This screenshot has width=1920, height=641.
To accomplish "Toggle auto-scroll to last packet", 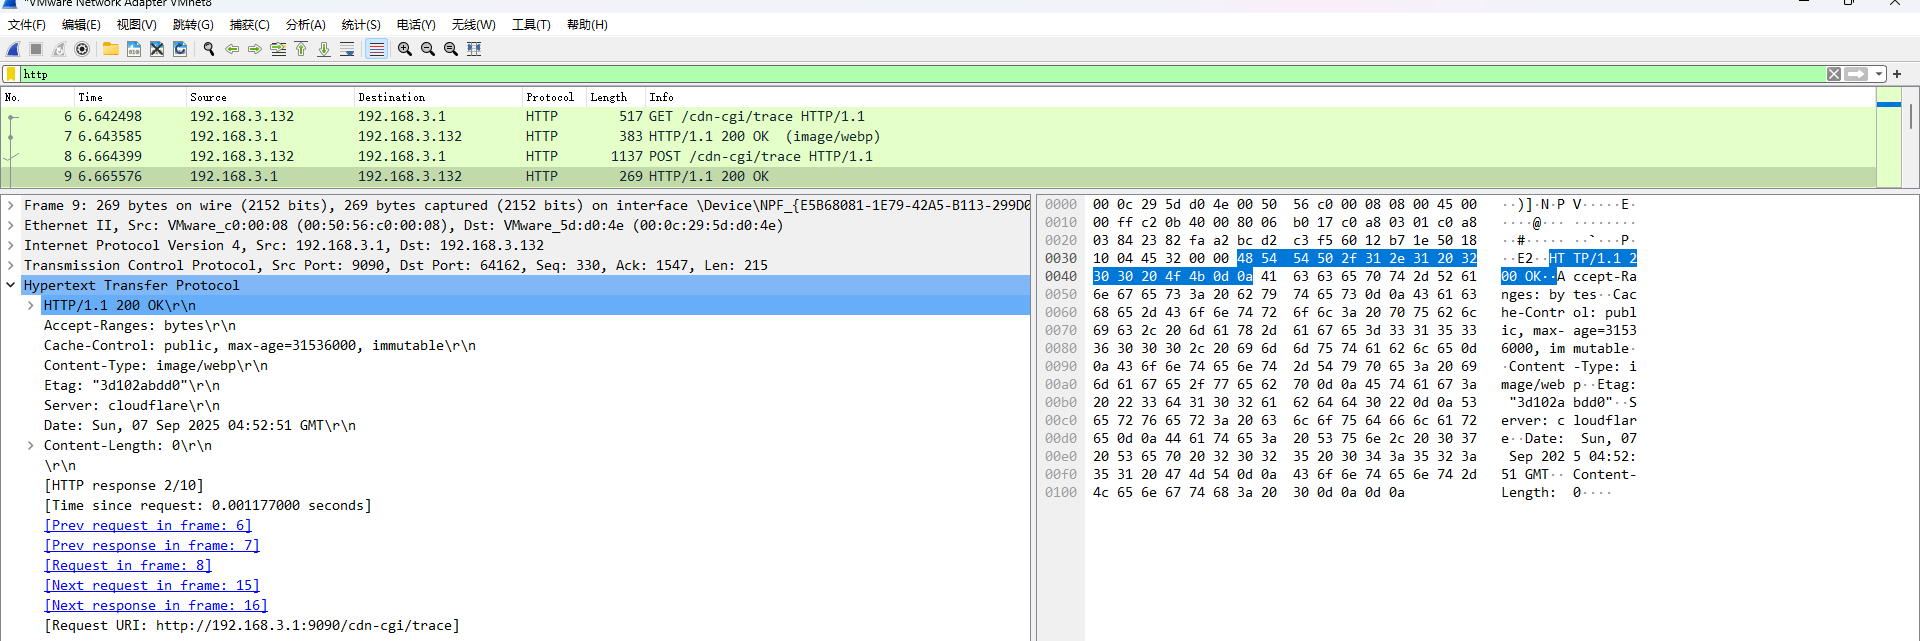I will [347, 49].
